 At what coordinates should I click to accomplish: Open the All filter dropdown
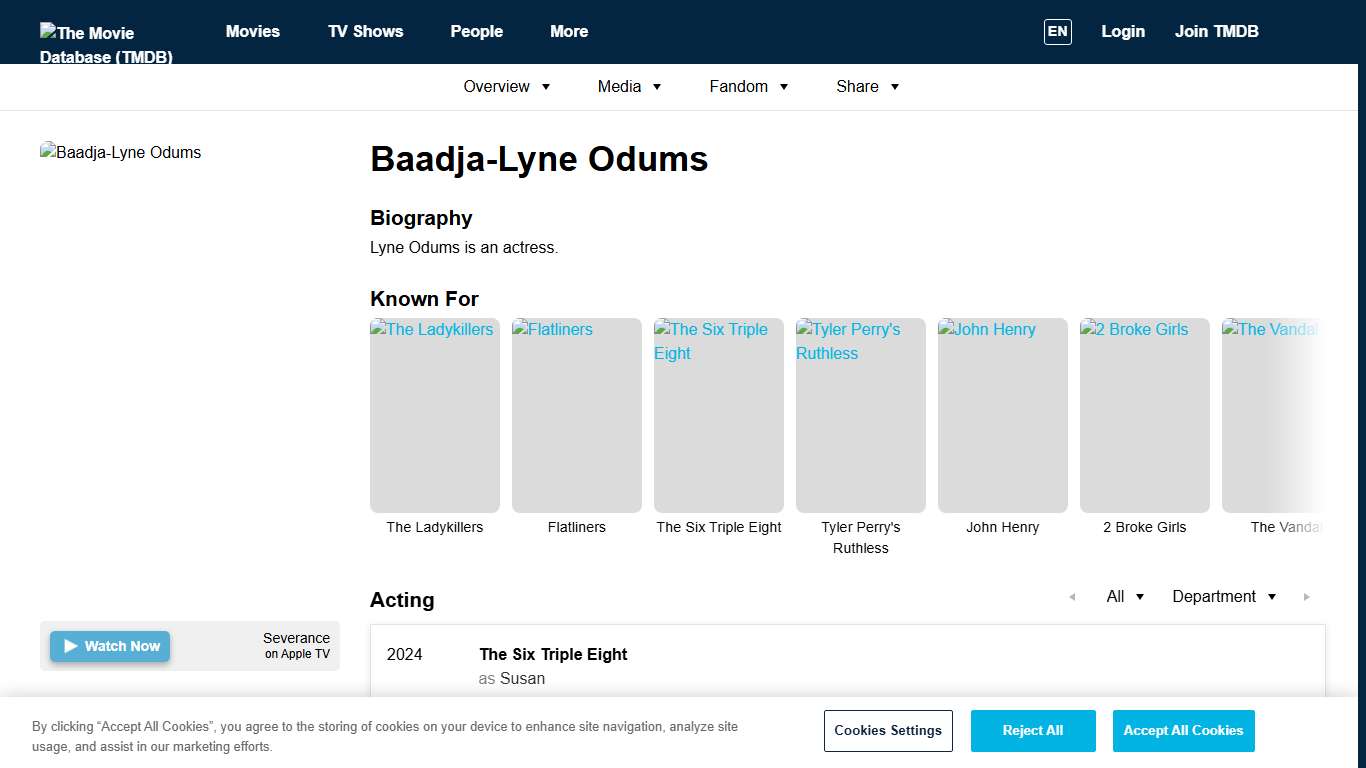point(1124,596)
